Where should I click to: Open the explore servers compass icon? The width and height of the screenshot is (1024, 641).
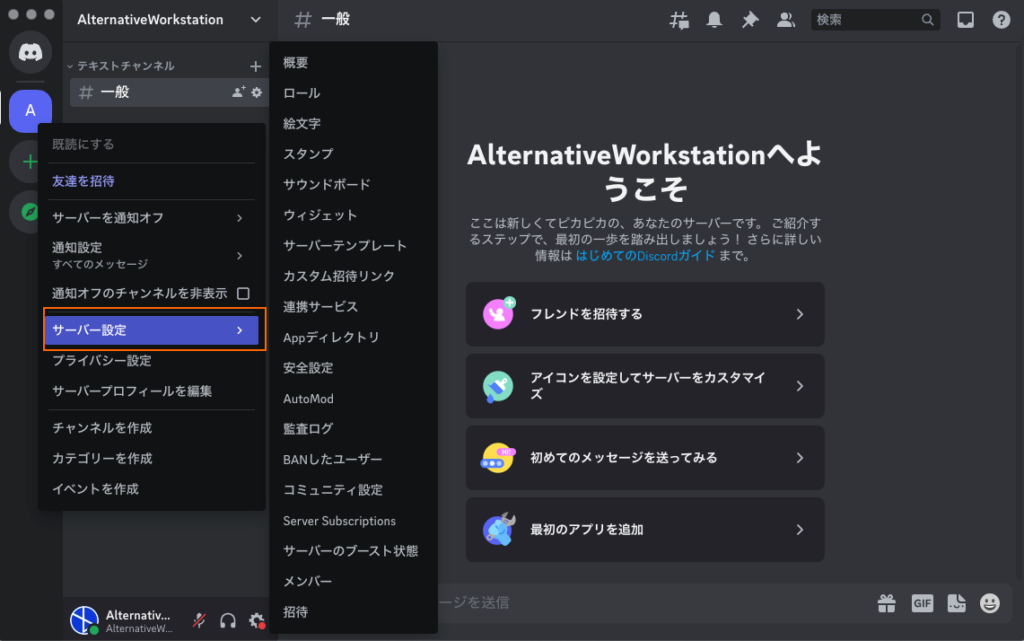(x=30, y=212)
